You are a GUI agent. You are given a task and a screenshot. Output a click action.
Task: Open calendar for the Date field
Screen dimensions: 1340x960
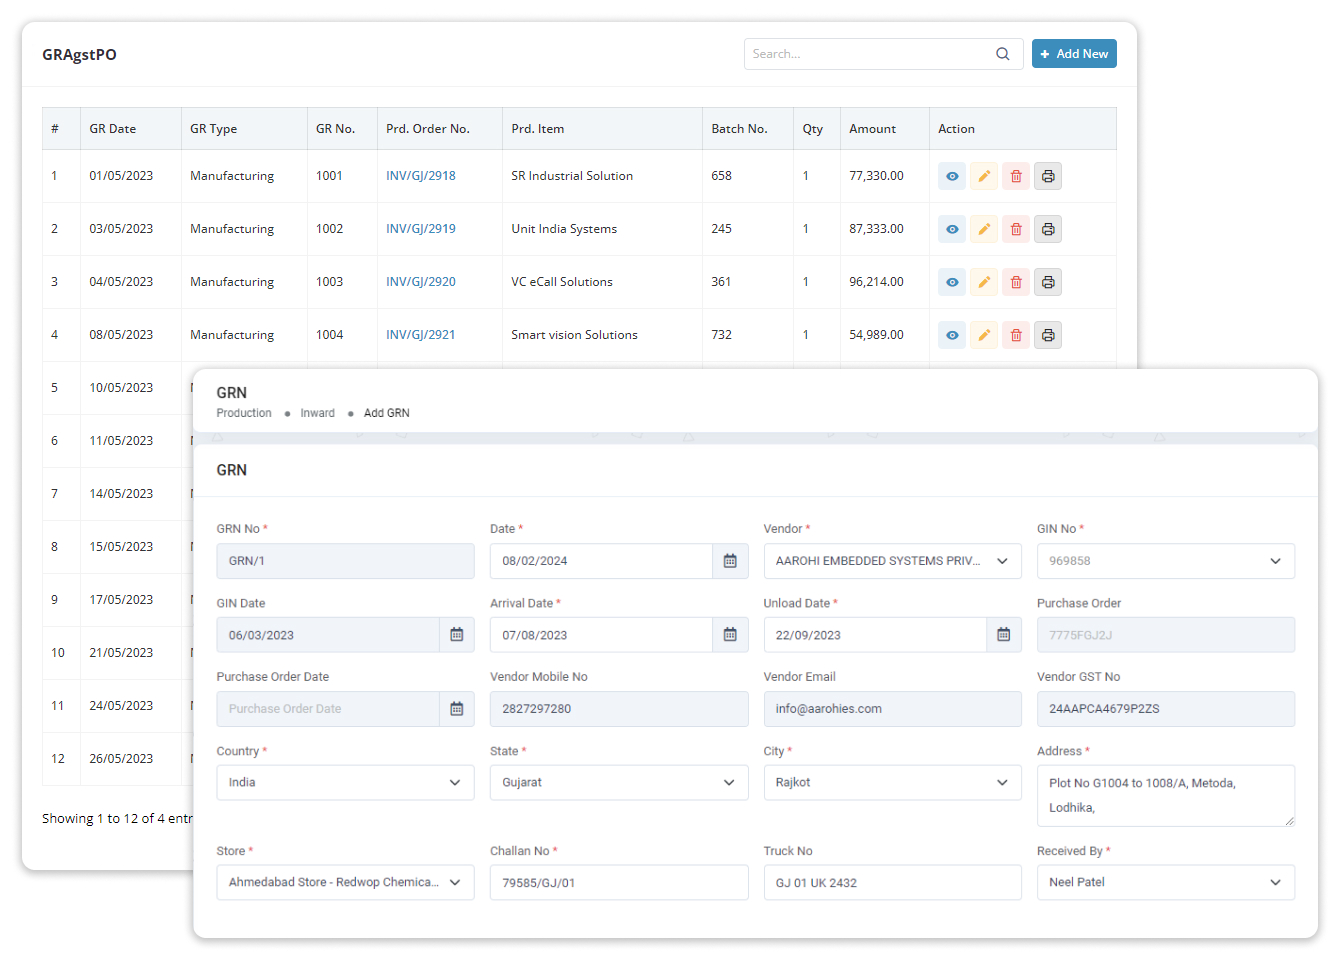(x=730, y=561)
